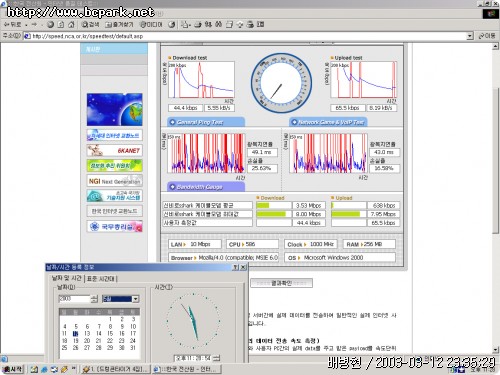Click the 결과확인 button
Viewport: 500px width, 375px height.
pos(282,283)
